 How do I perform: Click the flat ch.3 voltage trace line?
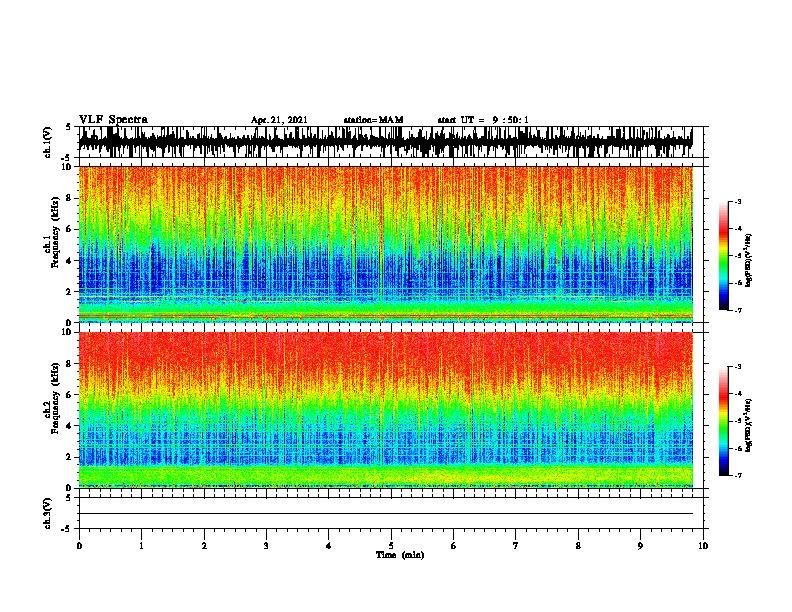tap(385, 514)
